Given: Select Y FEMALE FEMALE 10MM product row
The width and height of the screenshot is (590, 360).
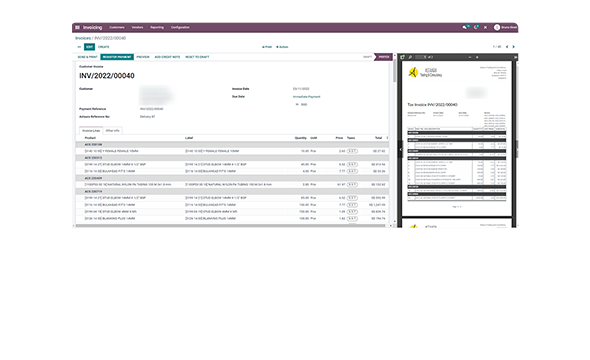Looking at the screenshot, I should pos(232,151).
